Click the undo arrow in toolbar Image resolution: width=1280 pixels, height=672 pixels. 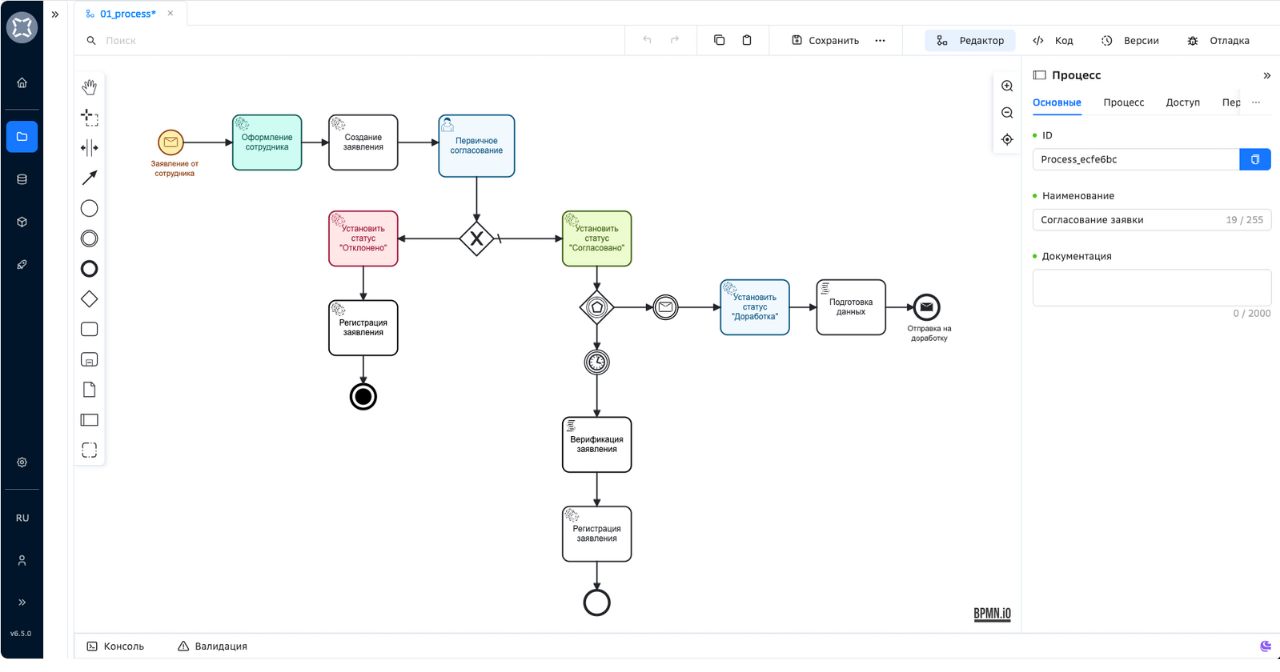[x=647, y=40]
